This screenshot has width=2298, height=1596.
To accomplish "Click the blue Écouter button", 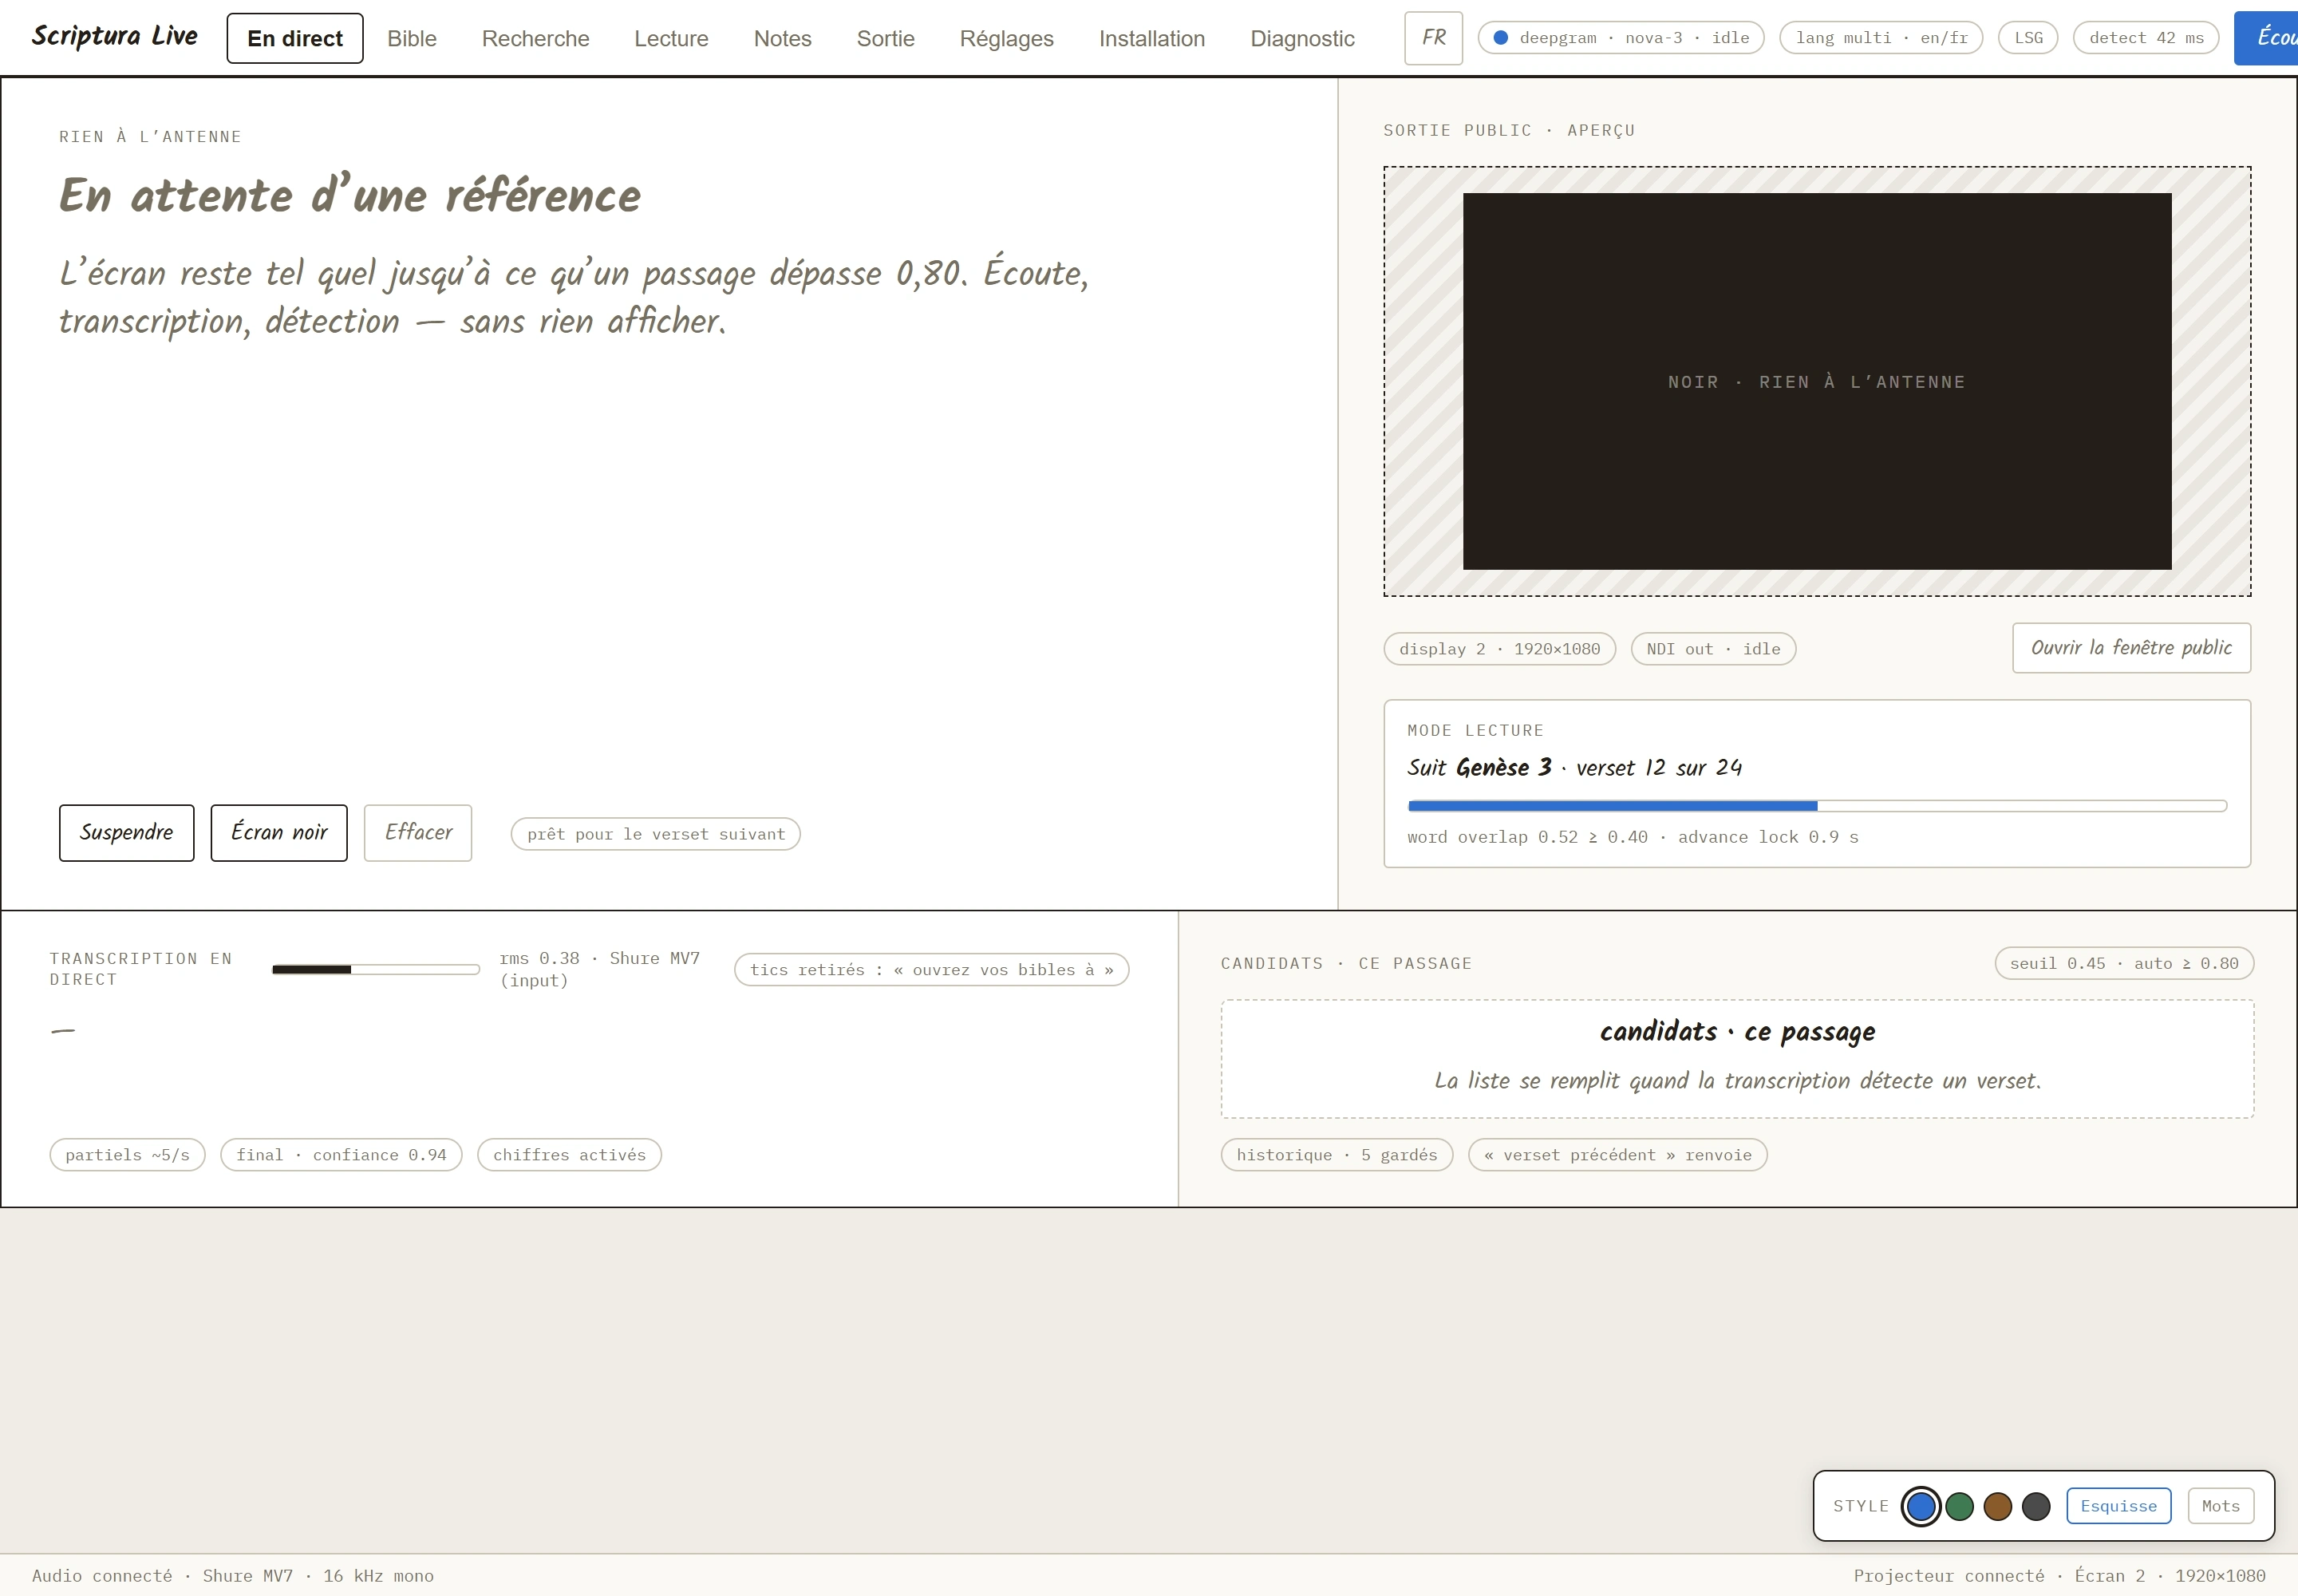I will point(2266,38).
